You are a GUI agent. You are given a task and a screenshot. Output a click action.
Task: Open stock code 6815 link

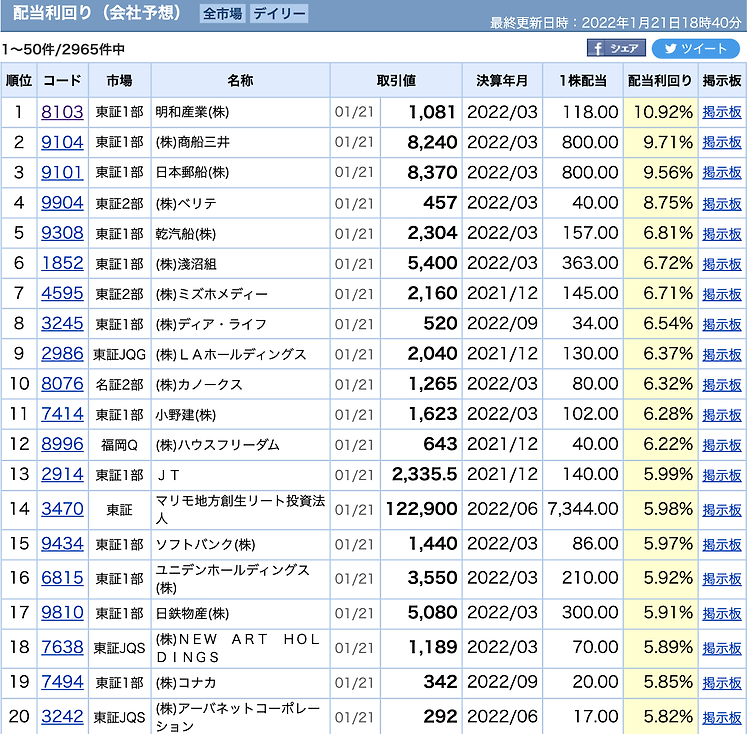click(62, 578)
